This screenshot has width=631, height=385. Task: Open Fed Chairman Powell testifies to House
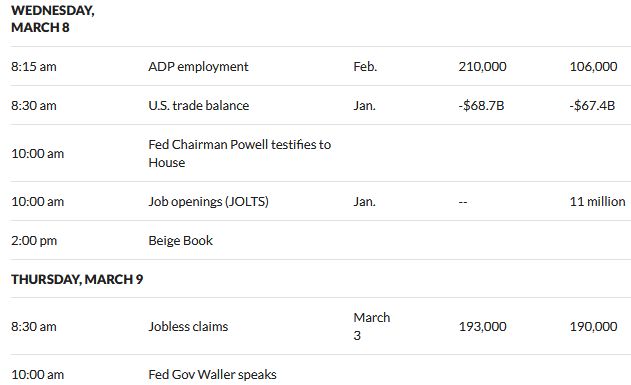pos(239,153)
